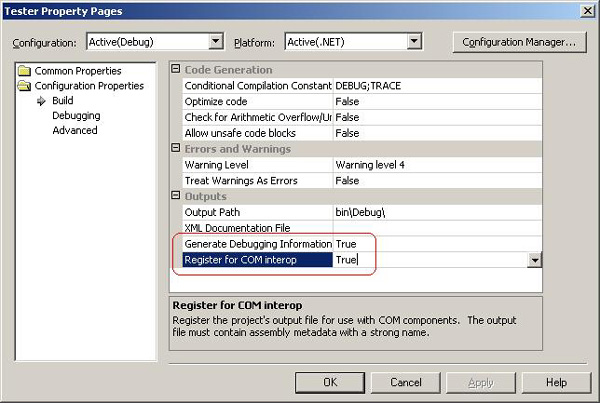Click the Outputs category header
Viewport: 600px width, 403px height.
coord(205,196)
